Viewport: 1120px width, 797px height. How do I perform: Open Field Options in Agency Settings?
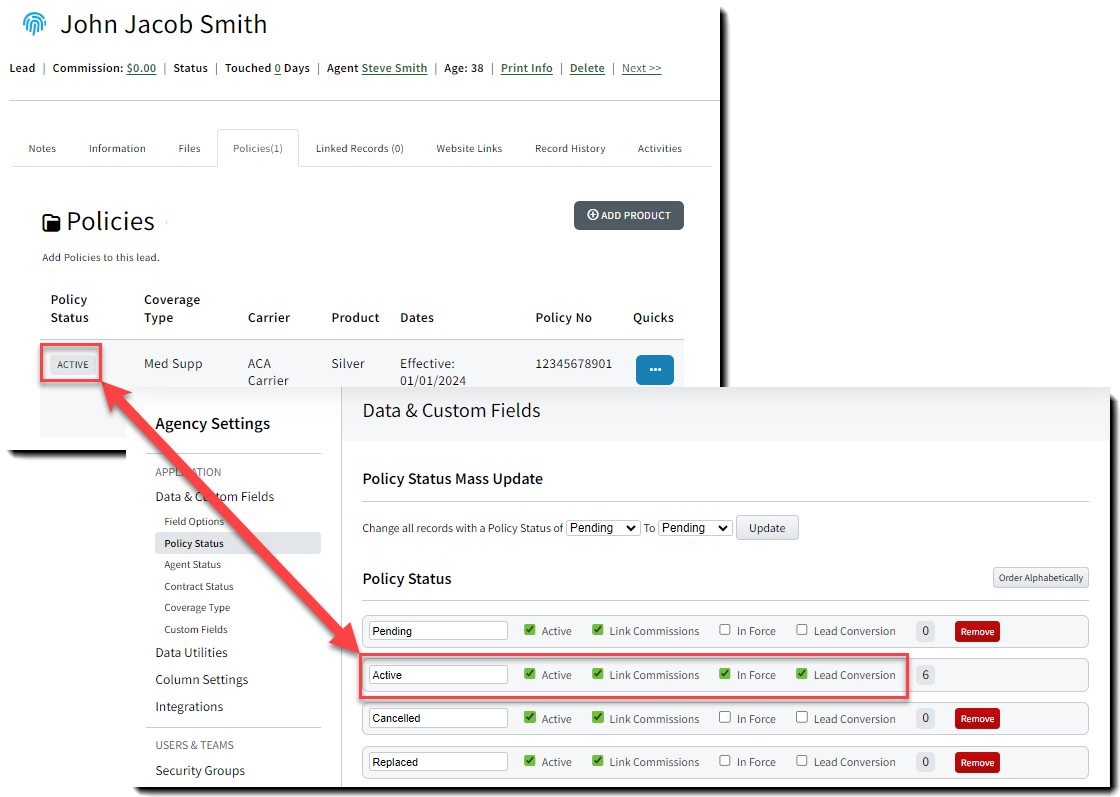click(194, 521)
